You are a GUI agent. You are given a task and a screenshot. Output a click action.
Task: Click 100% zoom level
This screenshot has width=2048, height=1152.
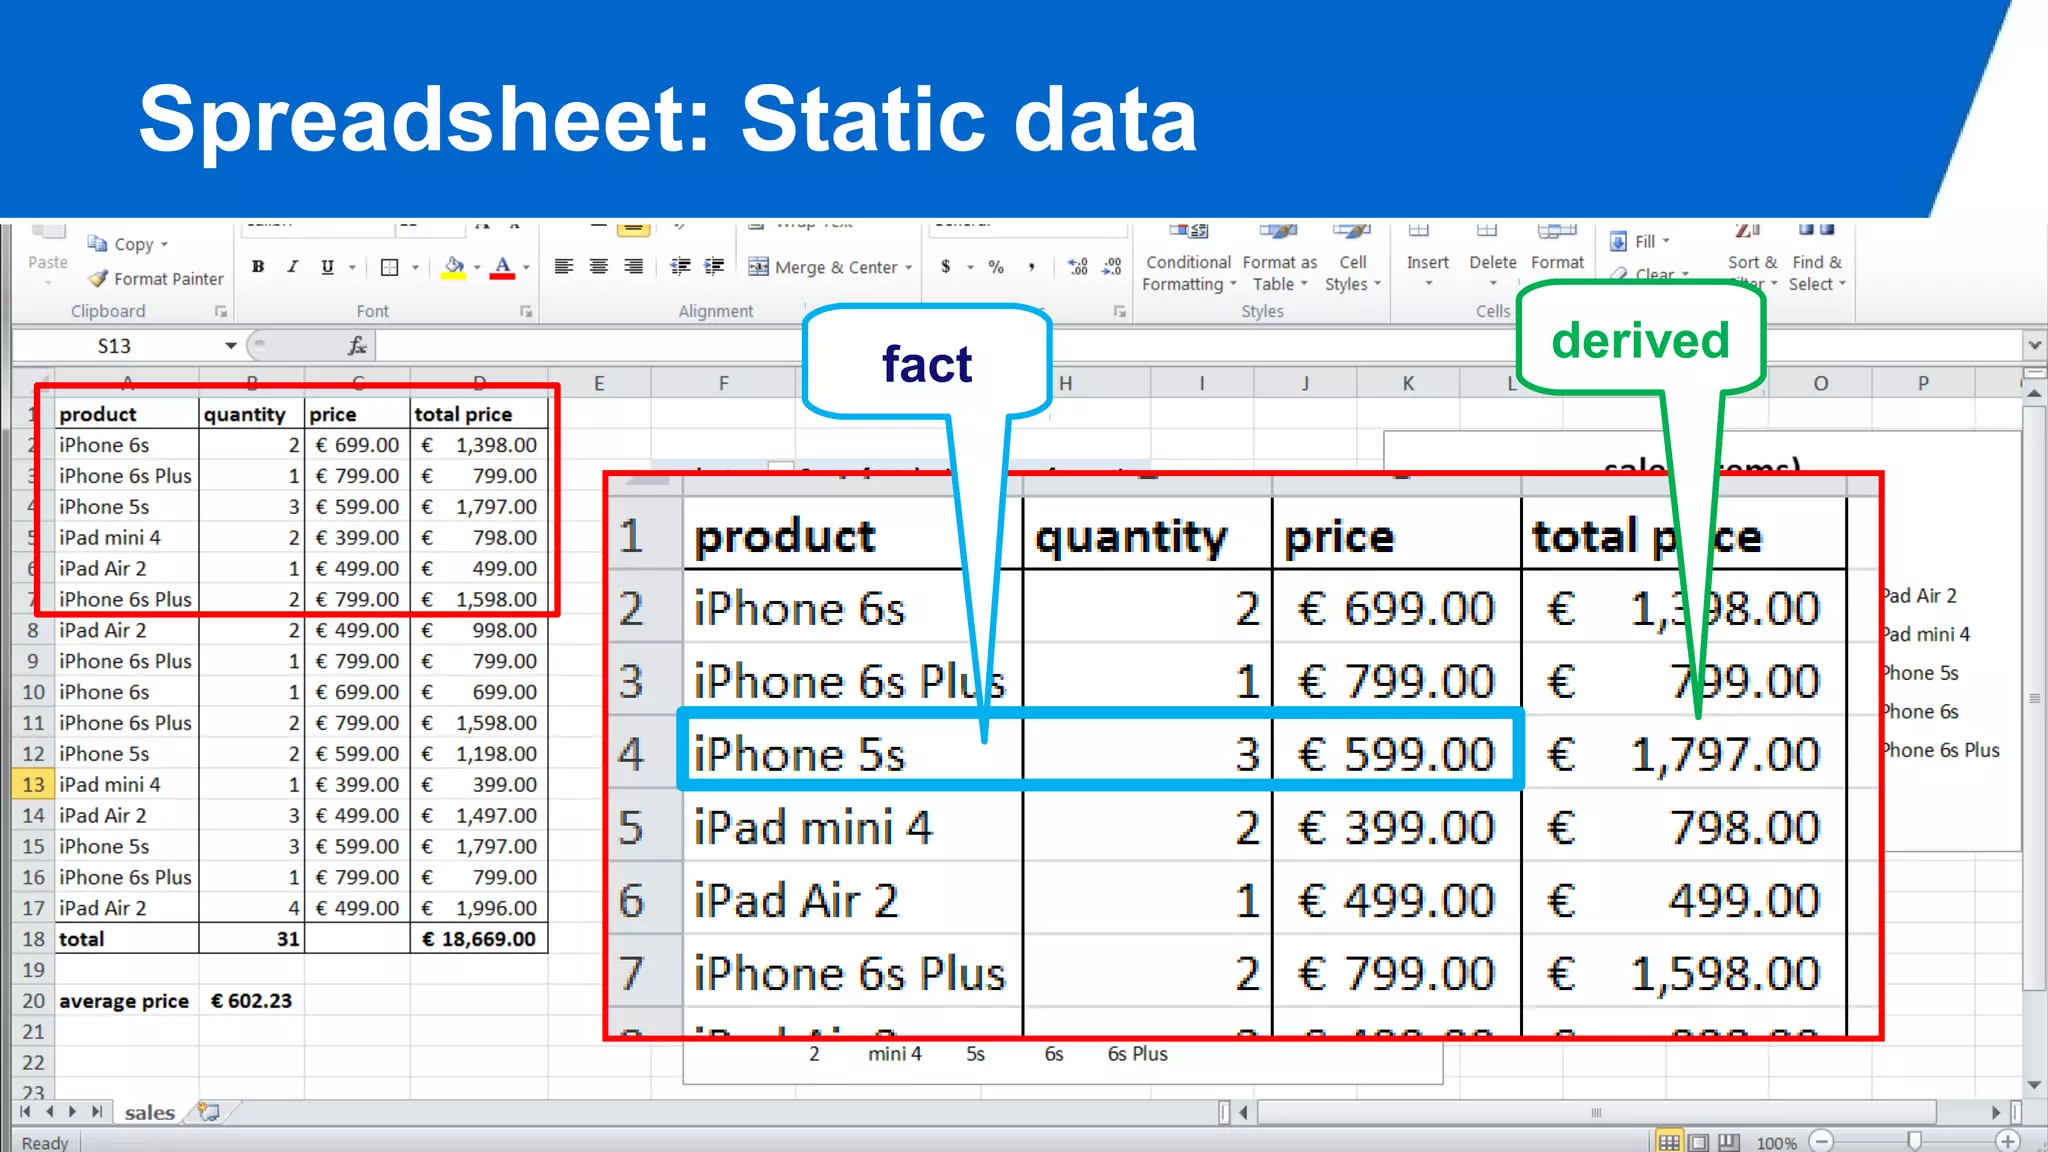pyautogui.click(x=1776, y=1143)
